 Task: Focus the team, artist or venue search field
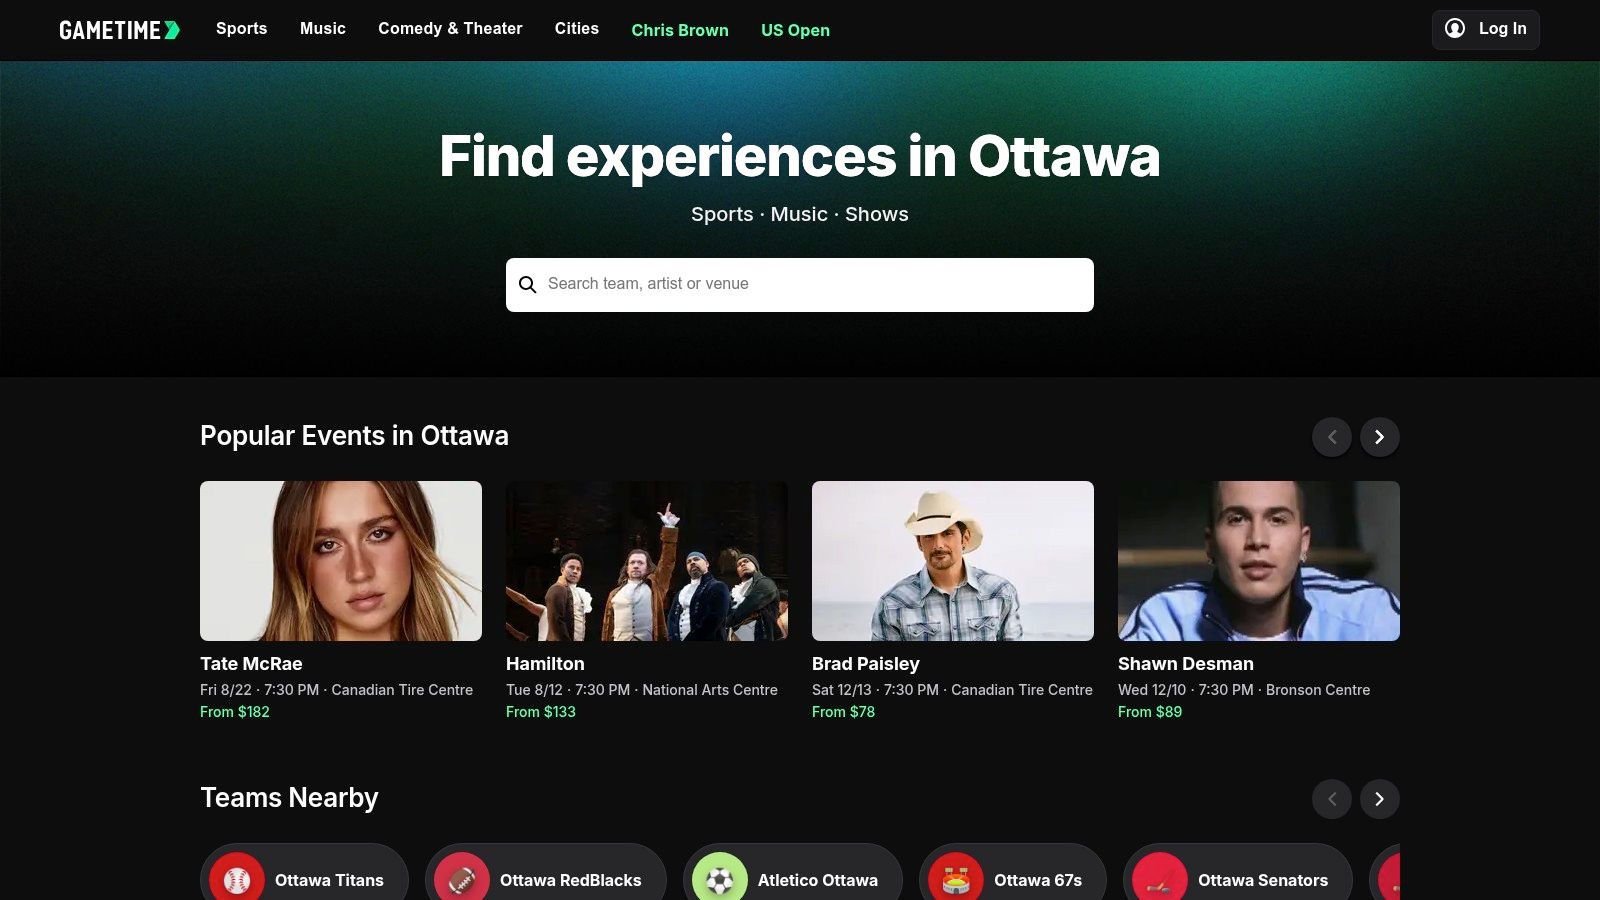810,285
